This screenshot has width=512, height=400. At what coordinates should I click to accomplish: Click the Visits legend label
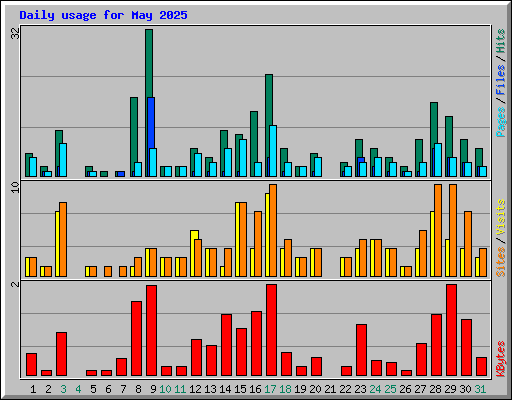point(501,217)
